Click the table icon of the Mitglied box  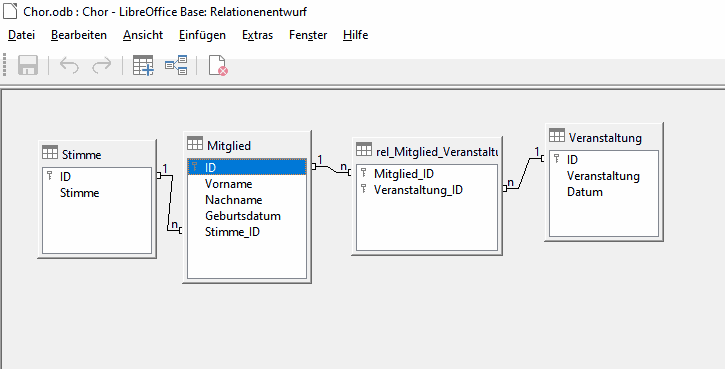[x=195, y=143]
